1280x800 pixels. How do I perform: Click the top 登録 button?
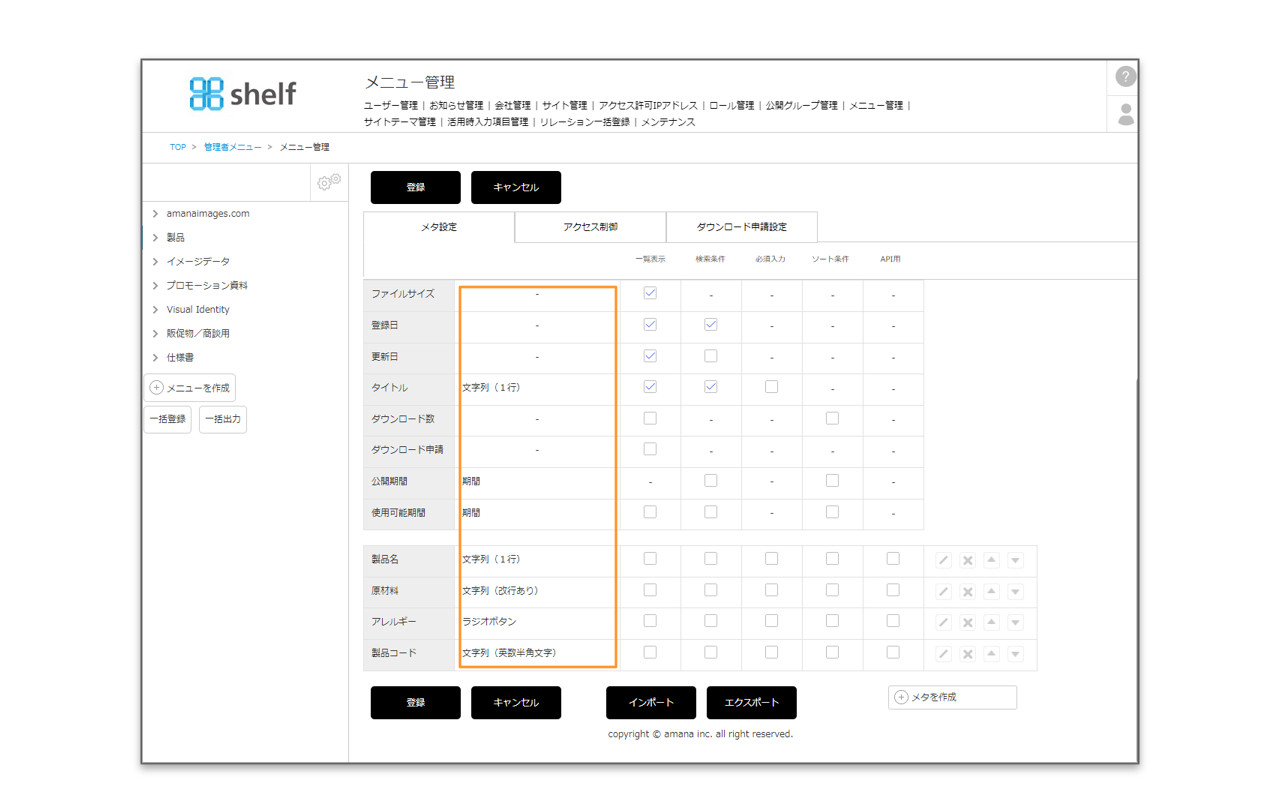416,187
